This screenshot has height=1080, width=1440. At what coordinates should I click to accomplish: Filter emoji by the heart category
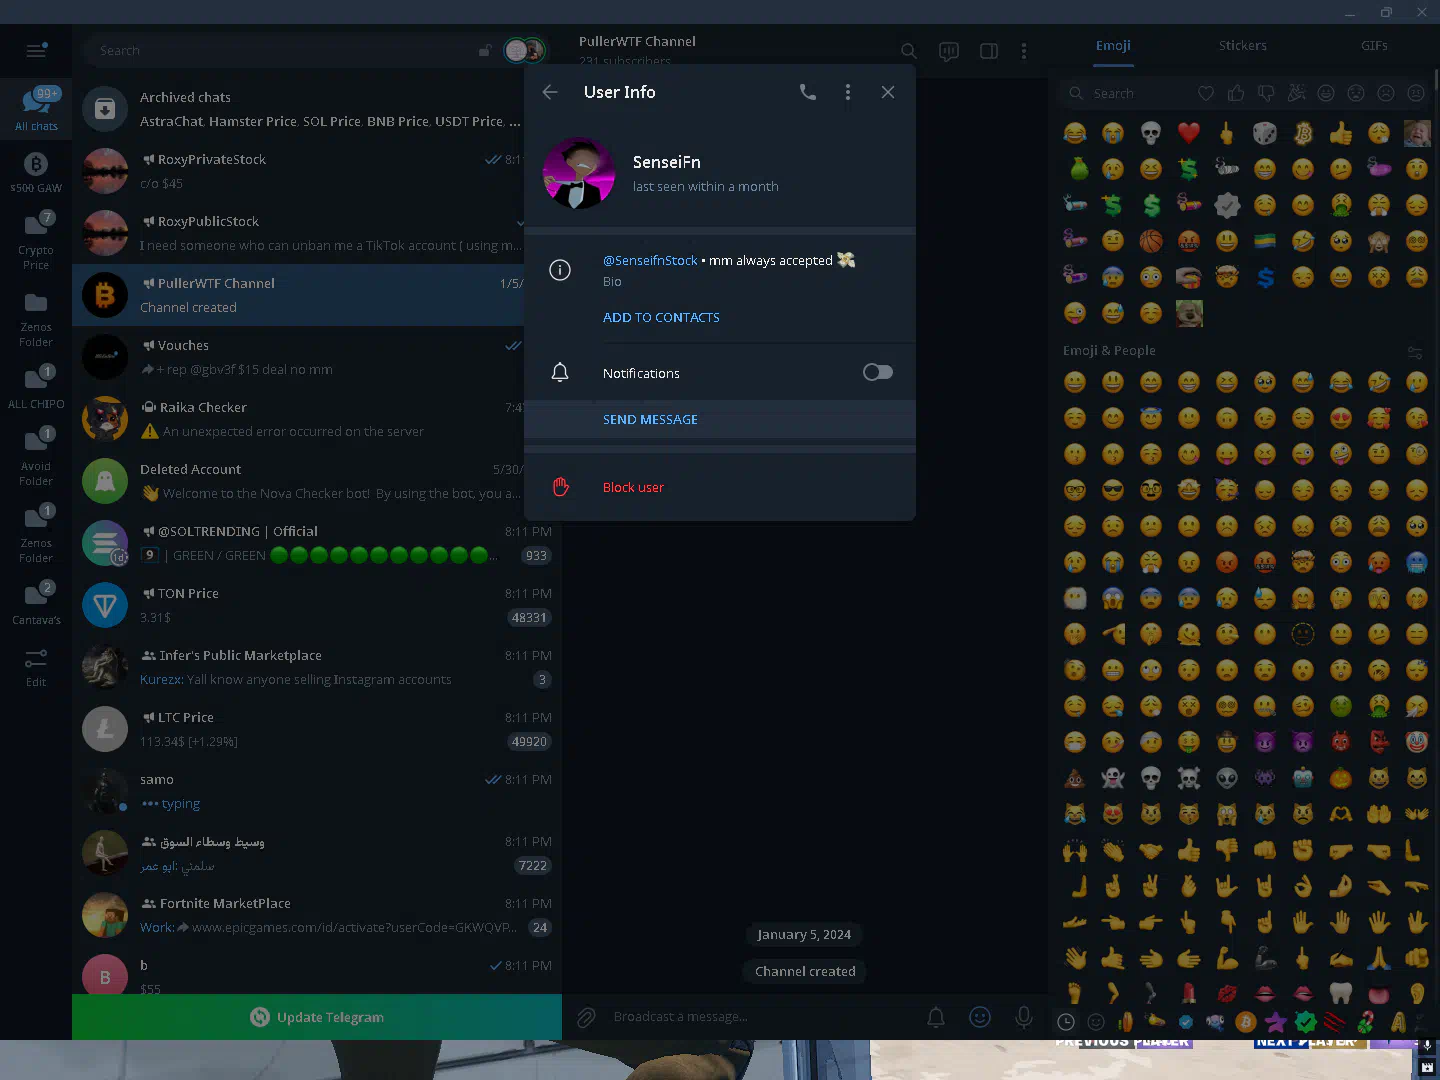pos(1206,93)
